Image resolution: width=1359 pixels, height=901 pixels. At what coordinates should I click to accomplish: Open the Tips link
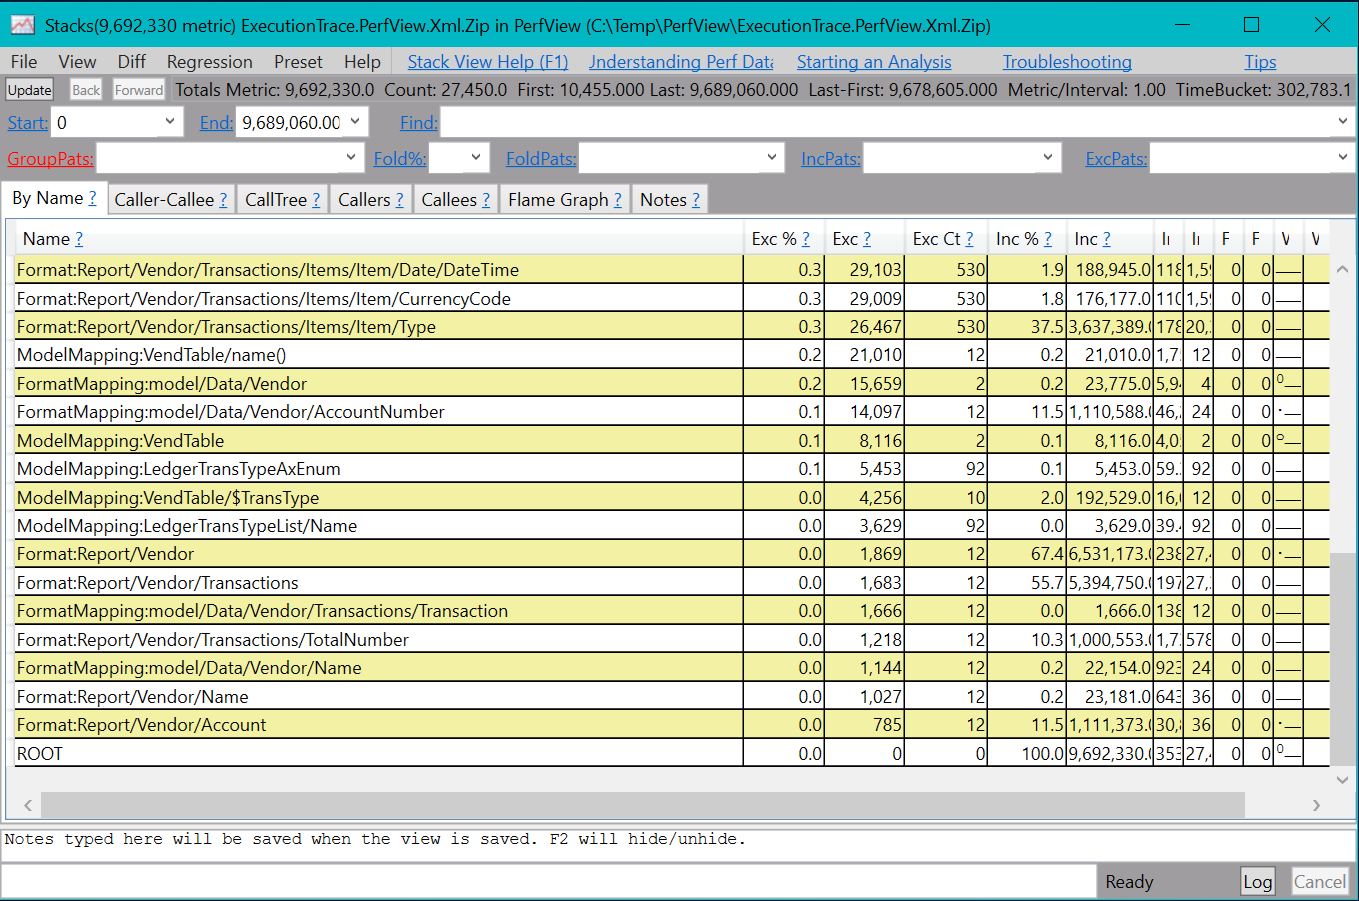point(1260,62)
